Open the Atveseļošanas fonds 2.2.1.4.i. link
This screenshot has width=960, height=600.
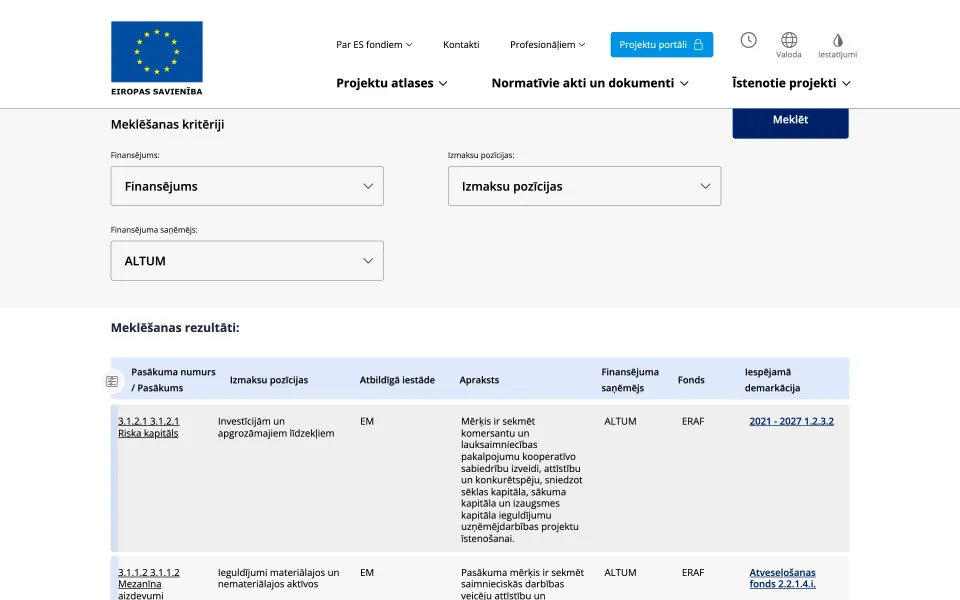pos(782,578)
